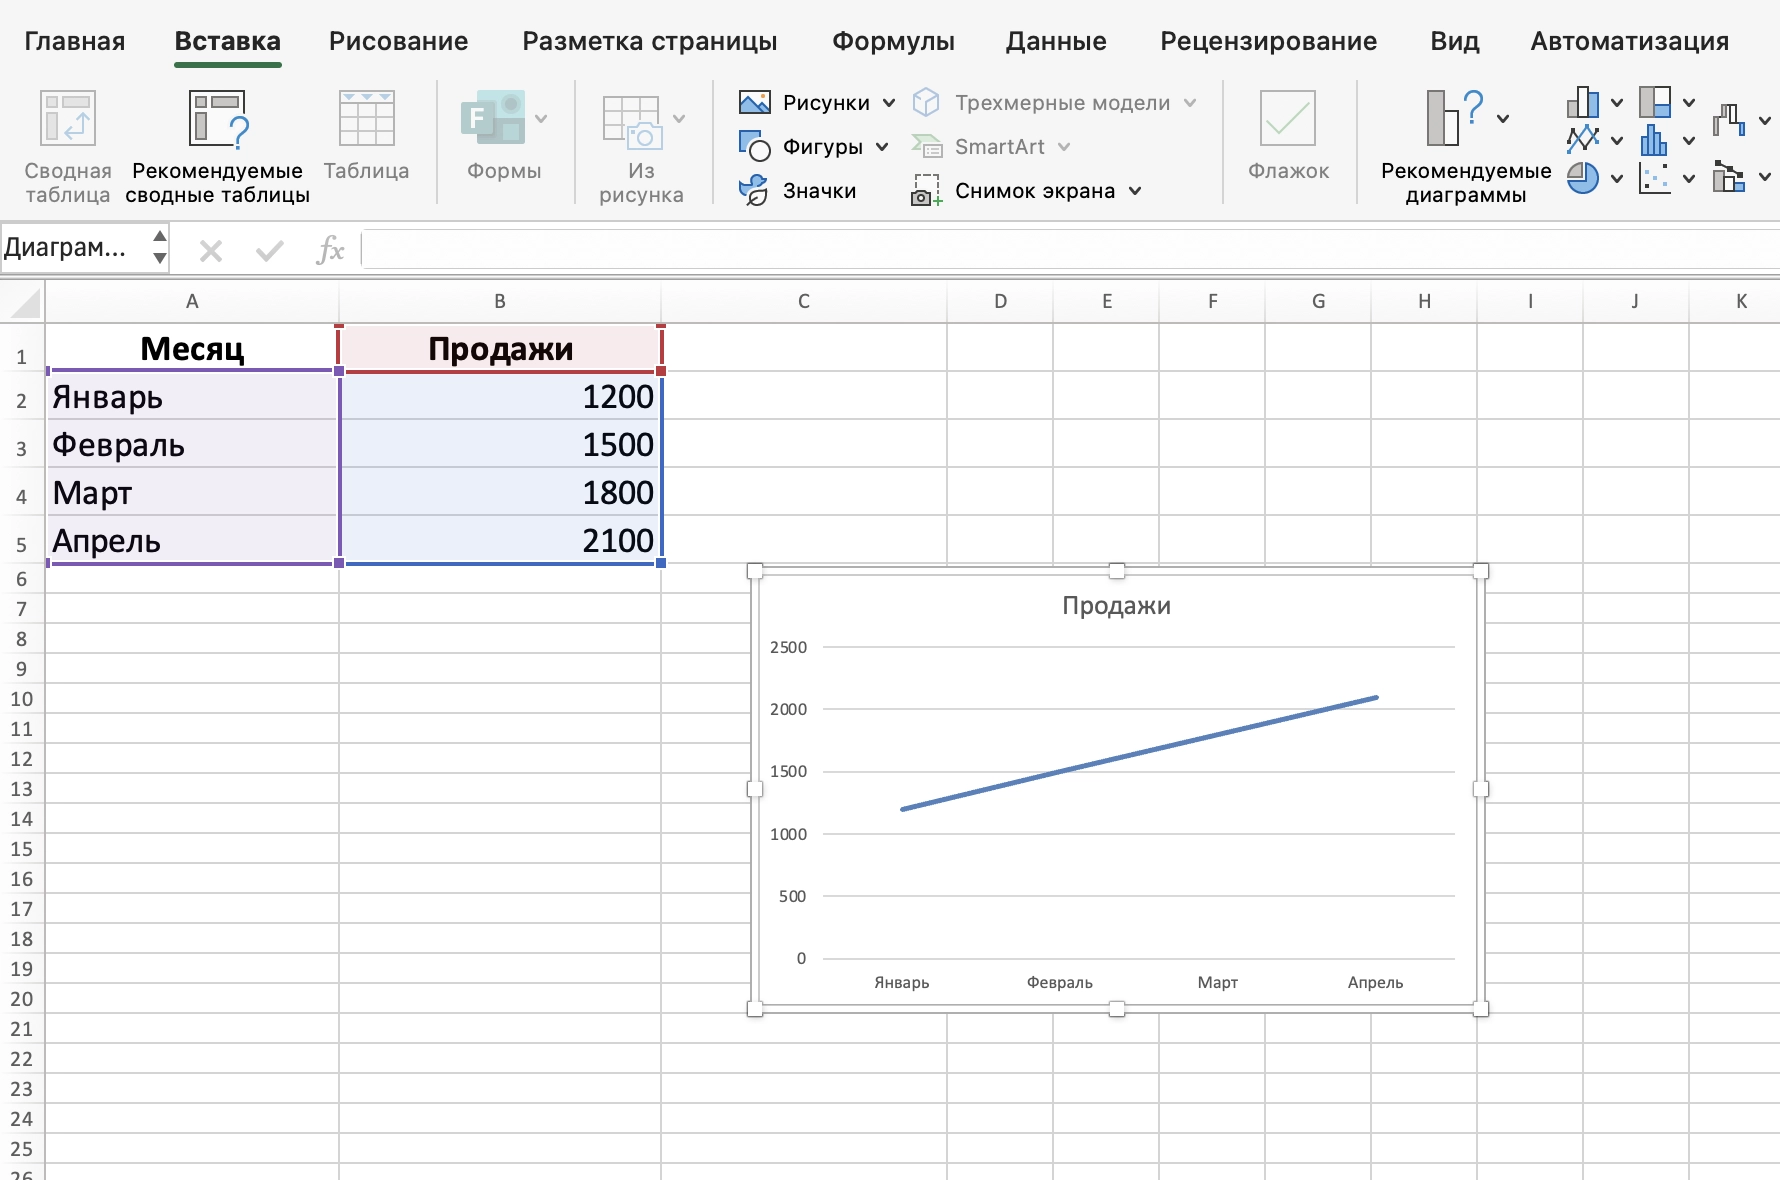This screenshot has width=1780, height=1180.
Task: Click the combo chart icon
Action: click(x=1728, y=178)
